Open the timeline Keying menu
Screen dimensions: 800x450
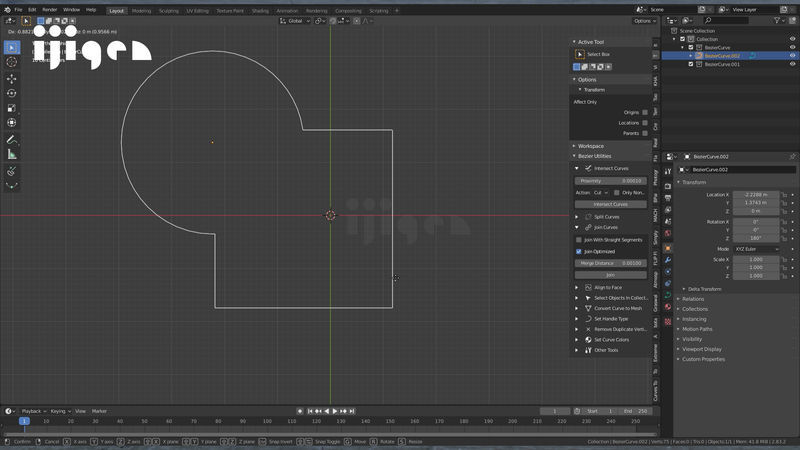click(60, 411)
